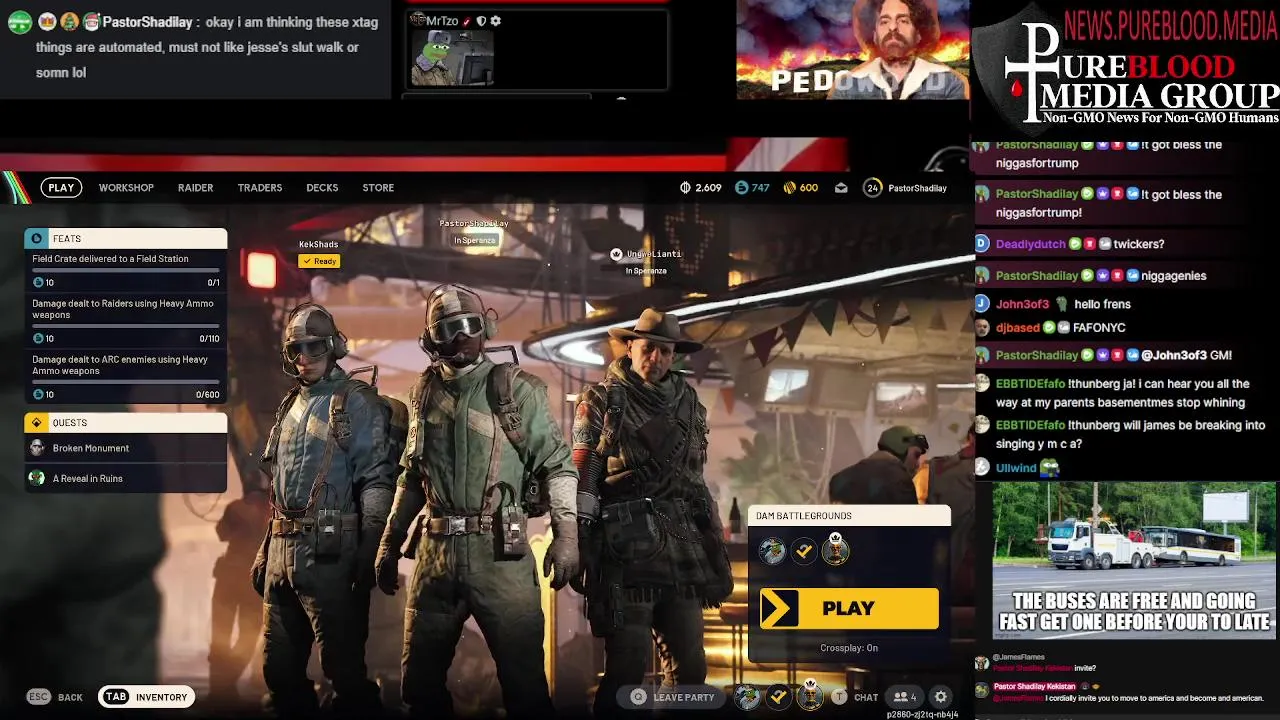Open the PLAY tab in top navigation
The image size is (1280, 720).
tap(61, 188)
